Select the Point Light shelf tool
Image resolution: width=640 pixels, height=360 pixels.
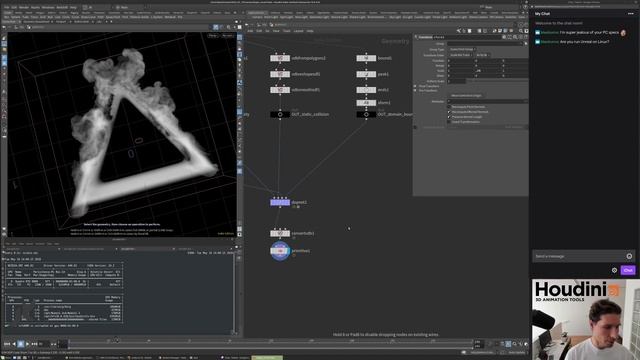(271, 17)
